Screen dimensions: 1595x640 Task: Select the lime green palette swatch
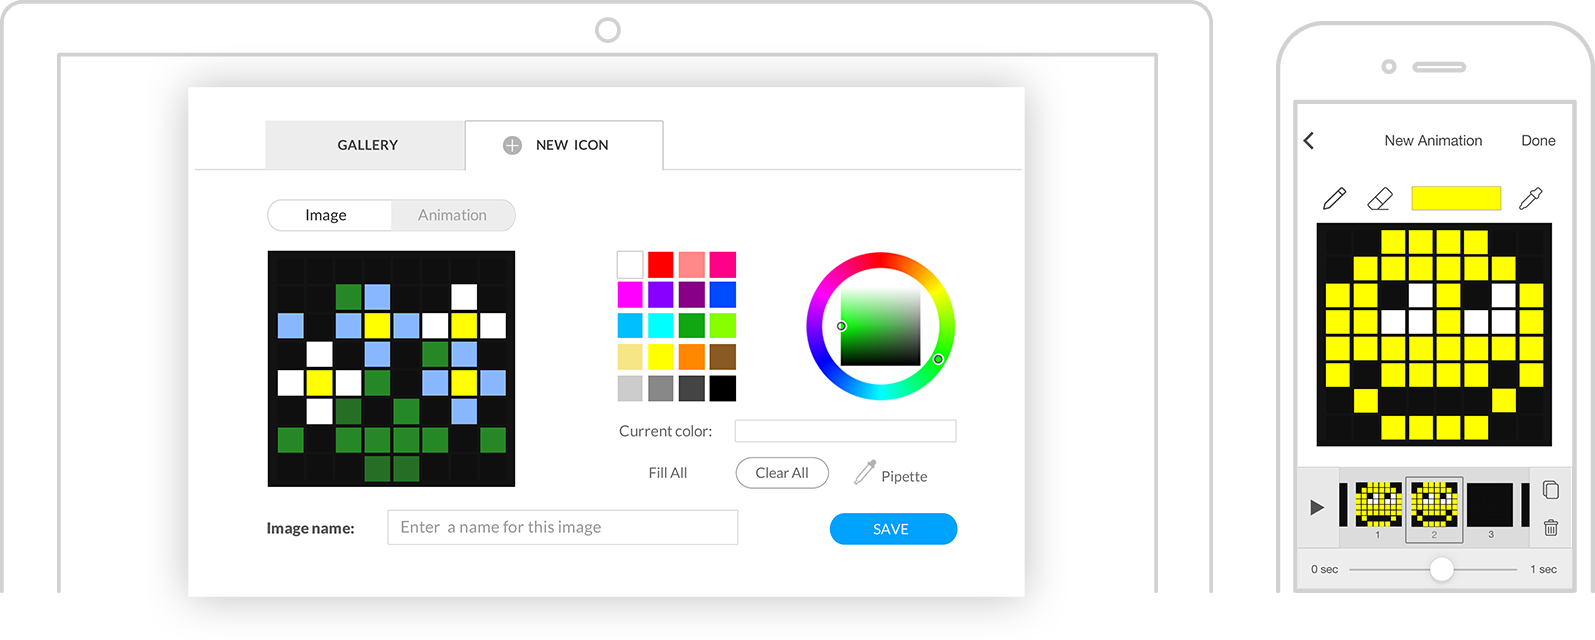click(x=723, y=326)
